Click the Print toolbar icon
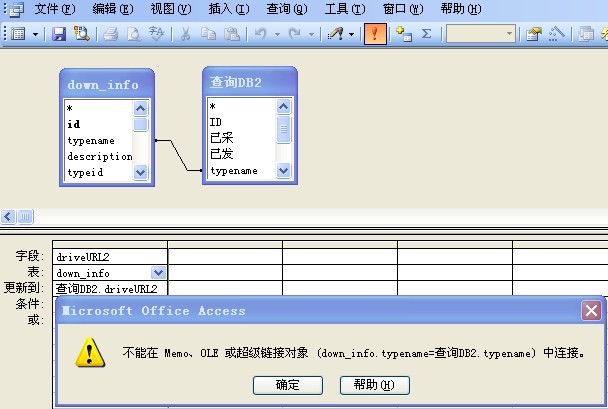The image size is (608, 409). 111,34
